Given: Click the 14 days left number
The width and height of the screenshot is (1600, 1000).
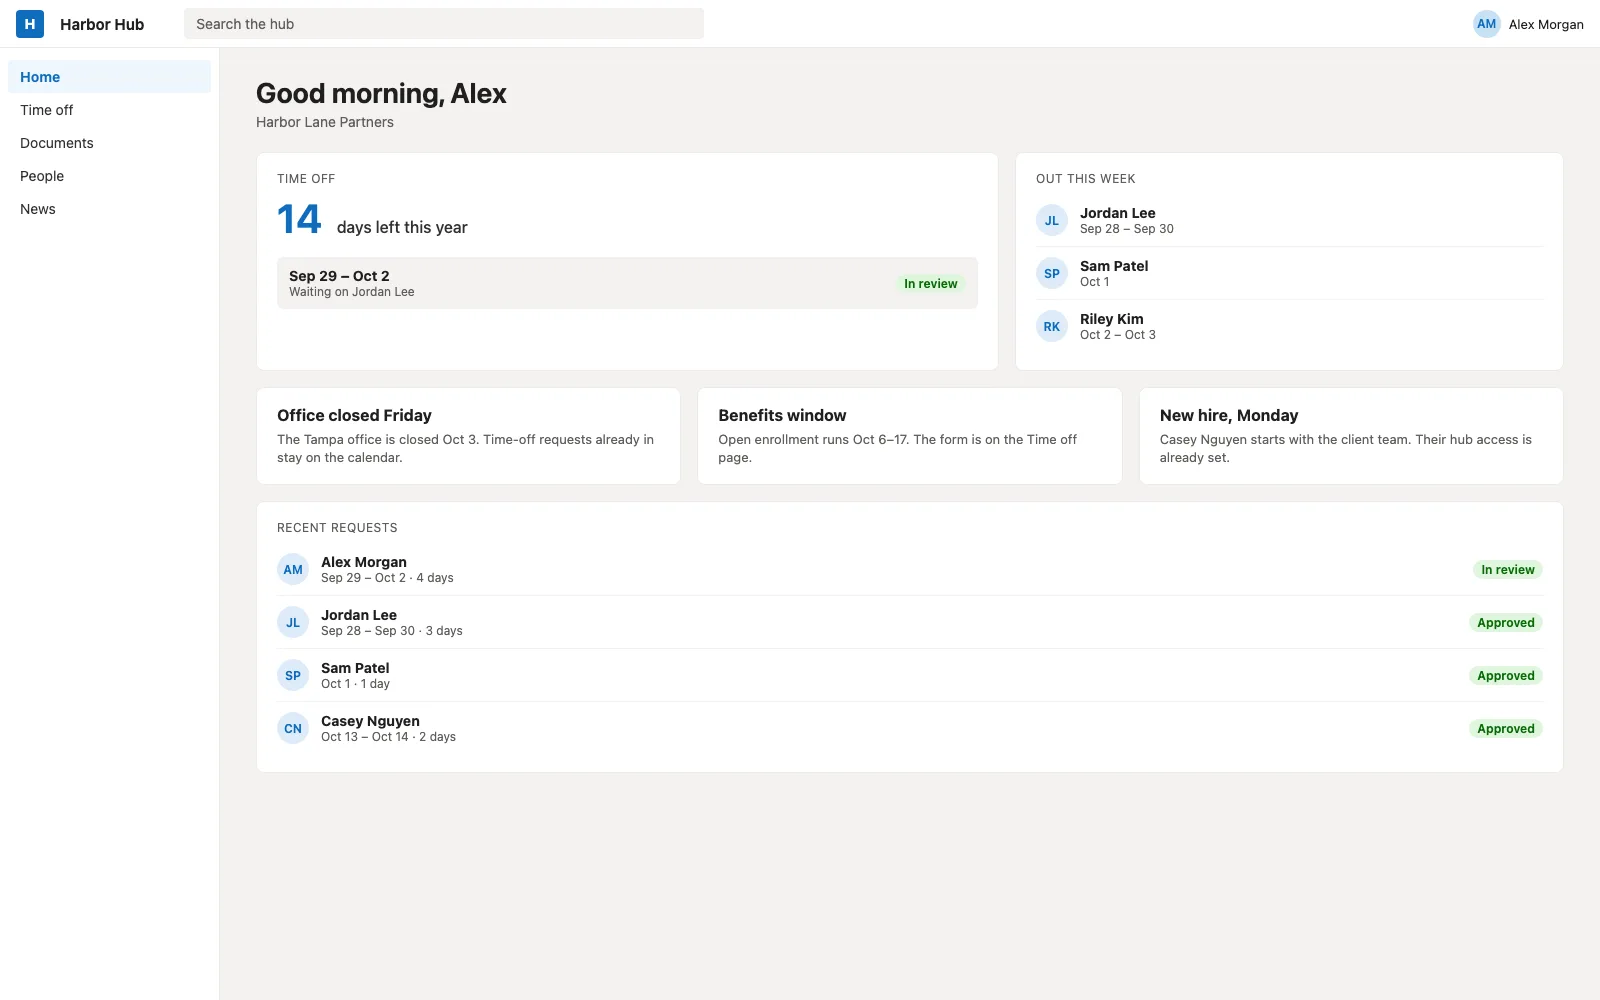Looking at the screenshot, I should pos(299,220).
